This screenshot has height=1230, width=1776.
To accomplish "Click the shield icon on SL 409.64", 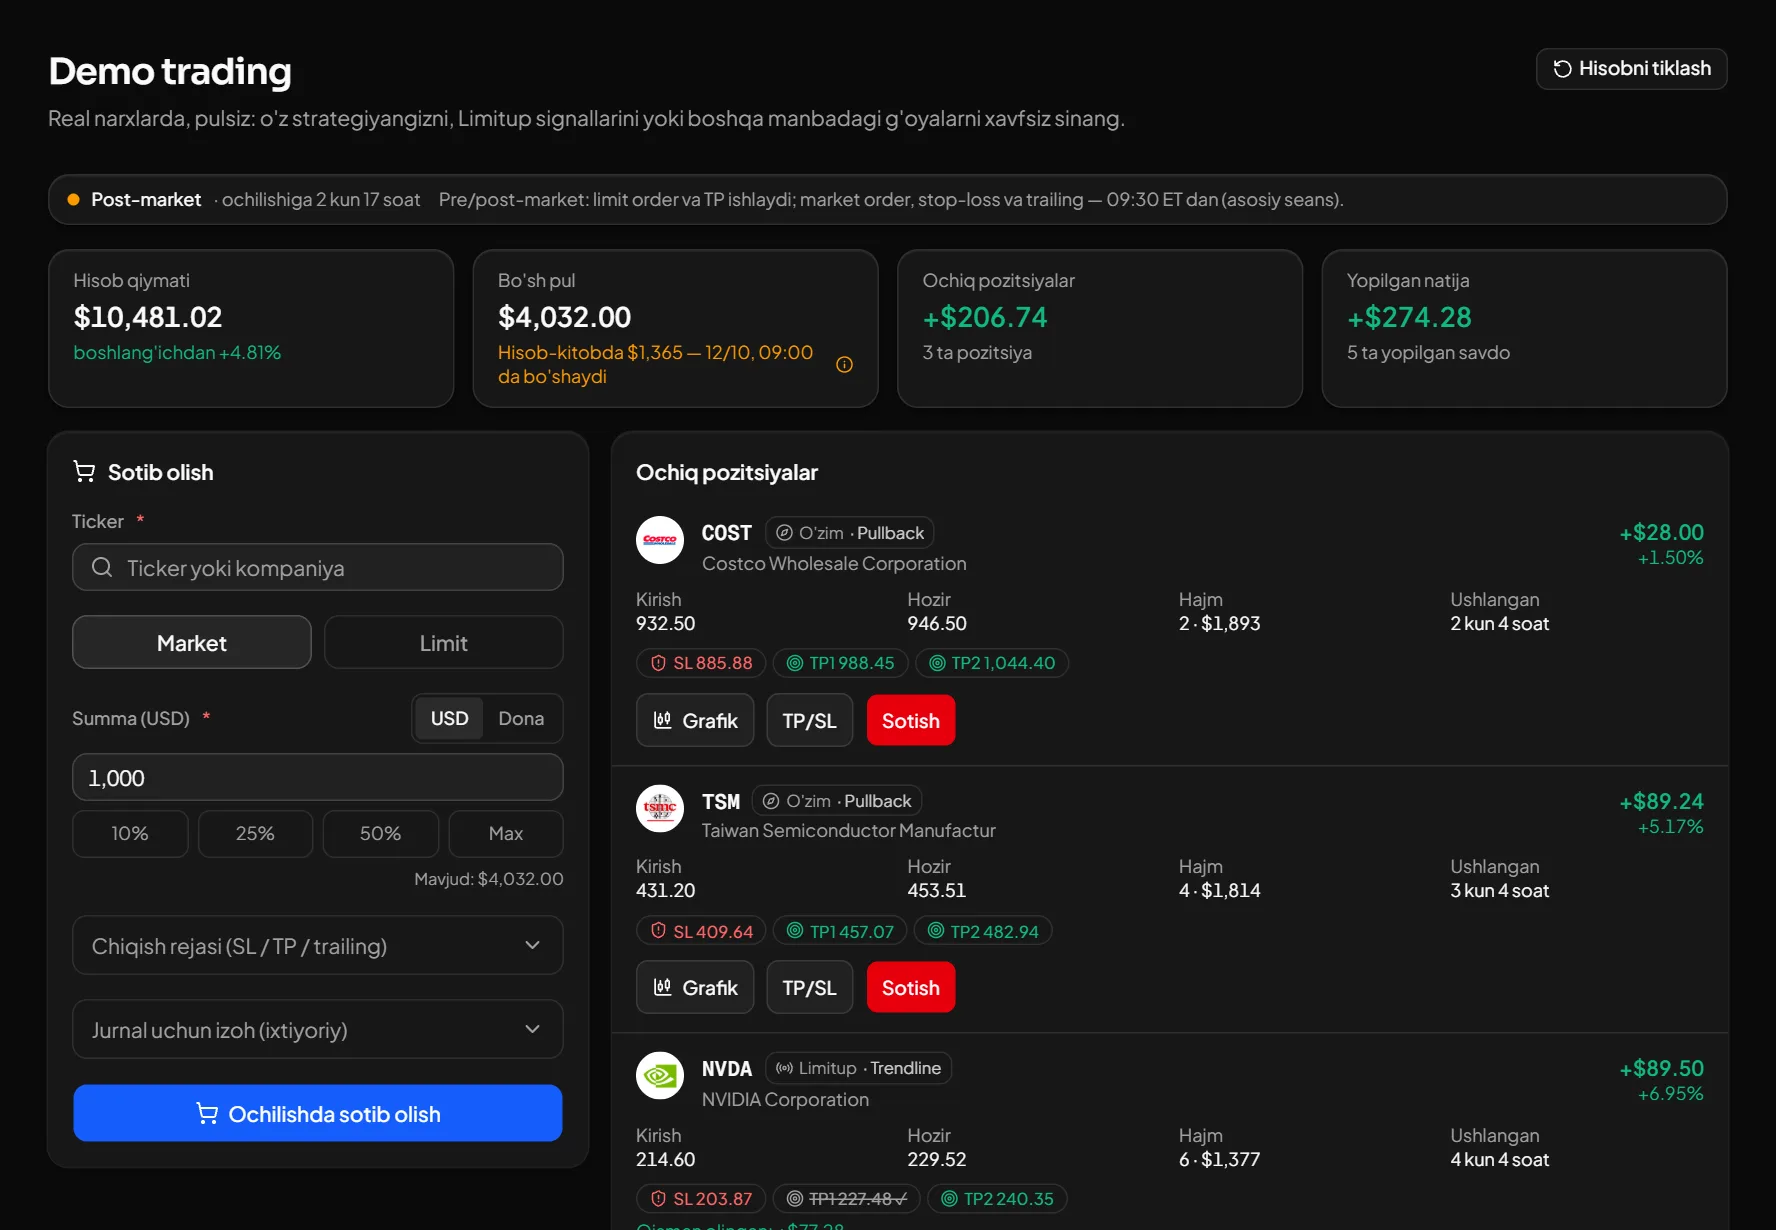I will pyautogui.click(x=658, y=931).
